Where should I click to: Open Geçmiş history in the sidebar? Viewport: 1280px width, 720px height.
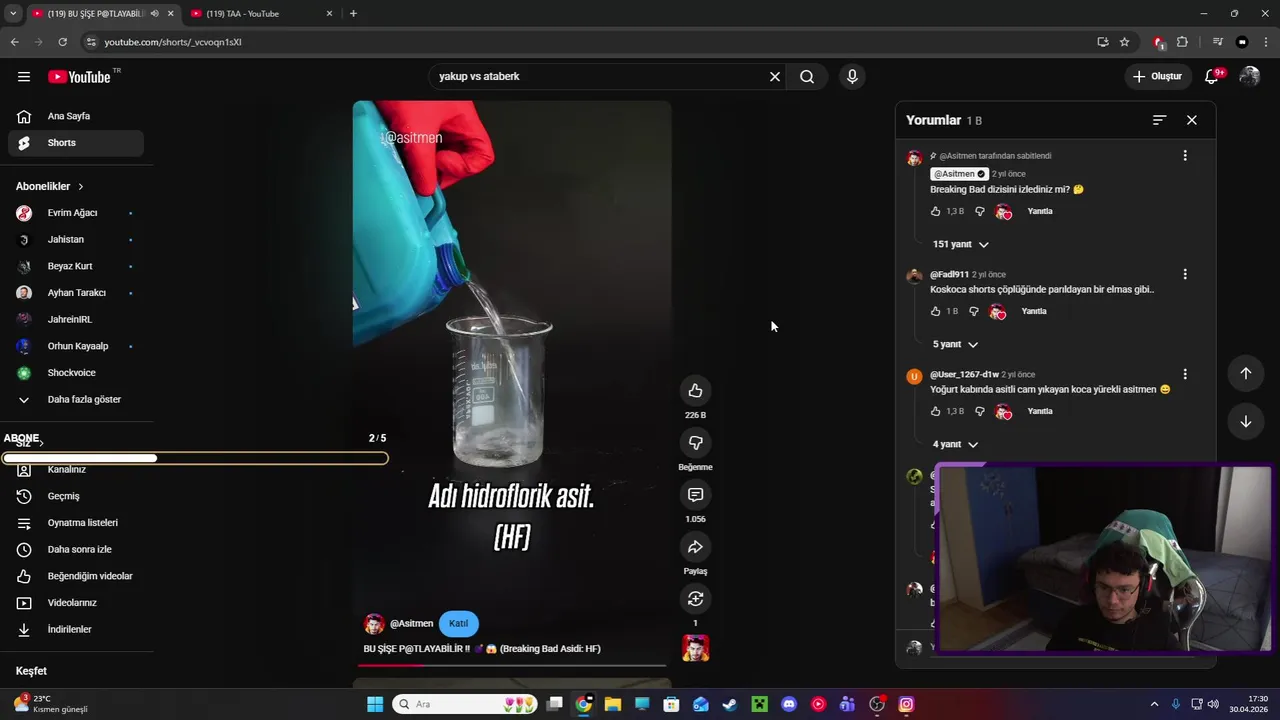[76, 496]
